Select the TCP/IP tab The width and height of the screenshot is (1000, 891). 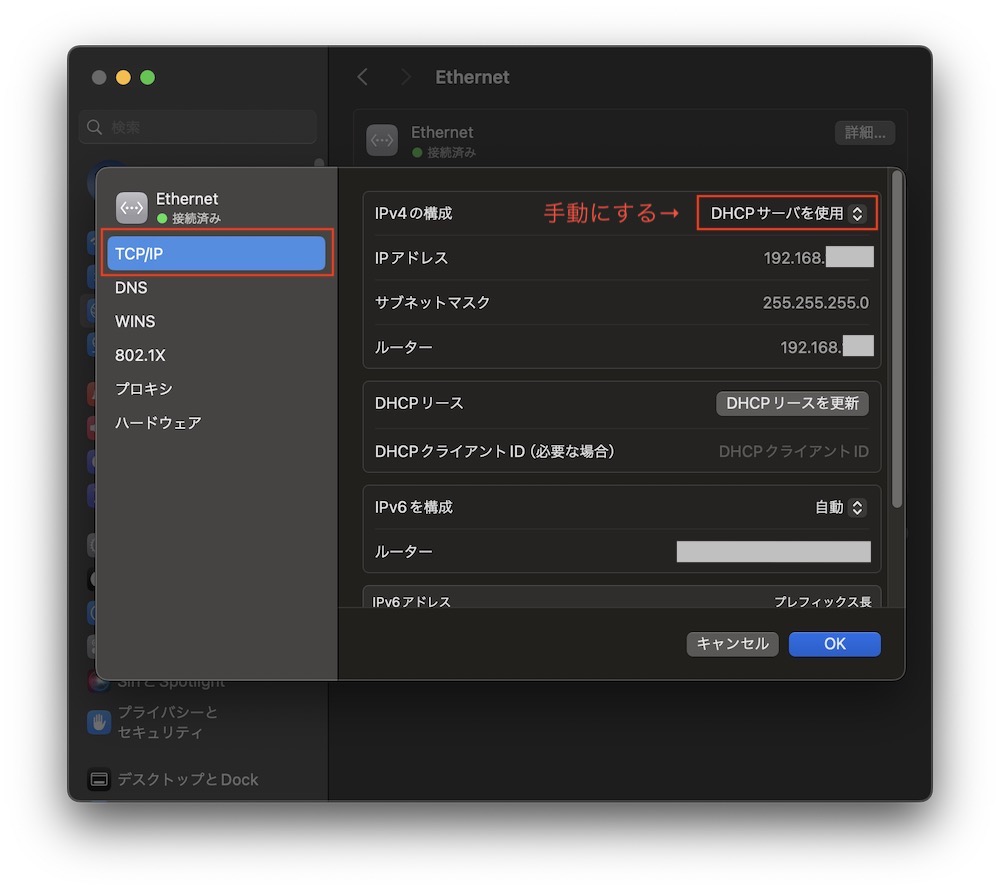tap(216, 254)
